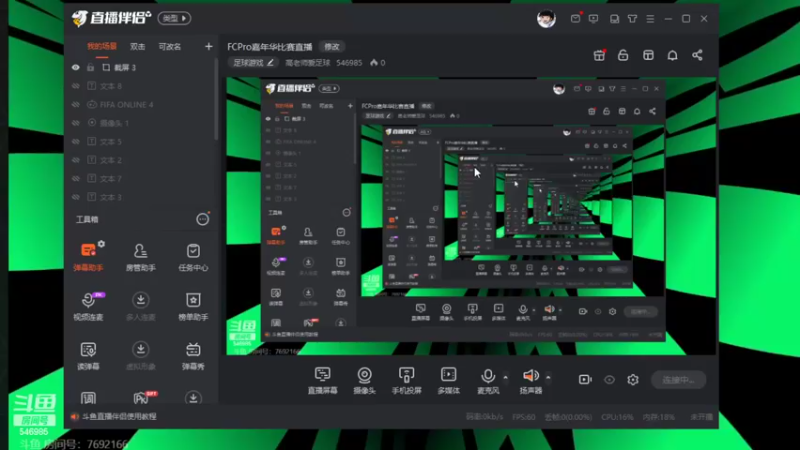The width and height of the screenshot is (800, 450).
Task: Mute the 麦克风 microphone
Action: [488, 381]
